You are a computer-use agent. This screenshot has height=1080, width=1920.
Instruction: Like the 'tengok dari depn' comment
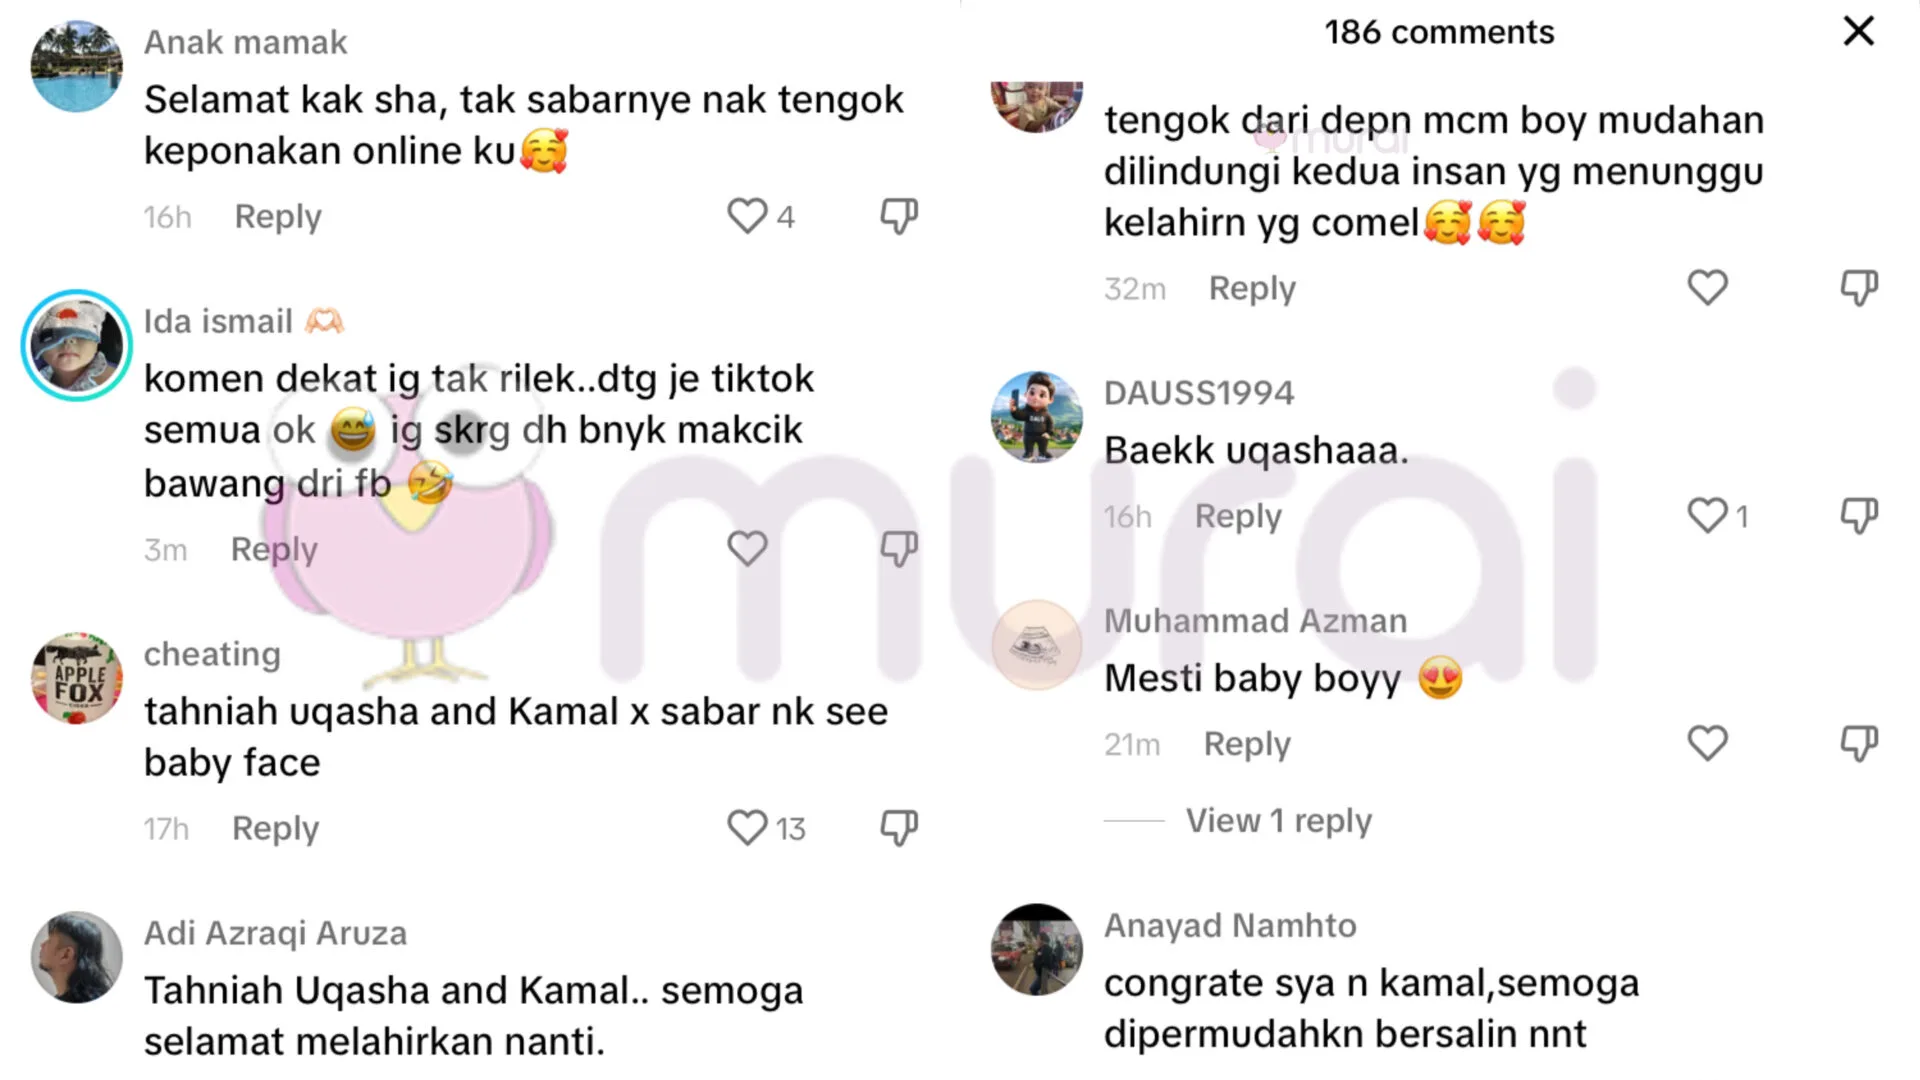[1707, 288]
